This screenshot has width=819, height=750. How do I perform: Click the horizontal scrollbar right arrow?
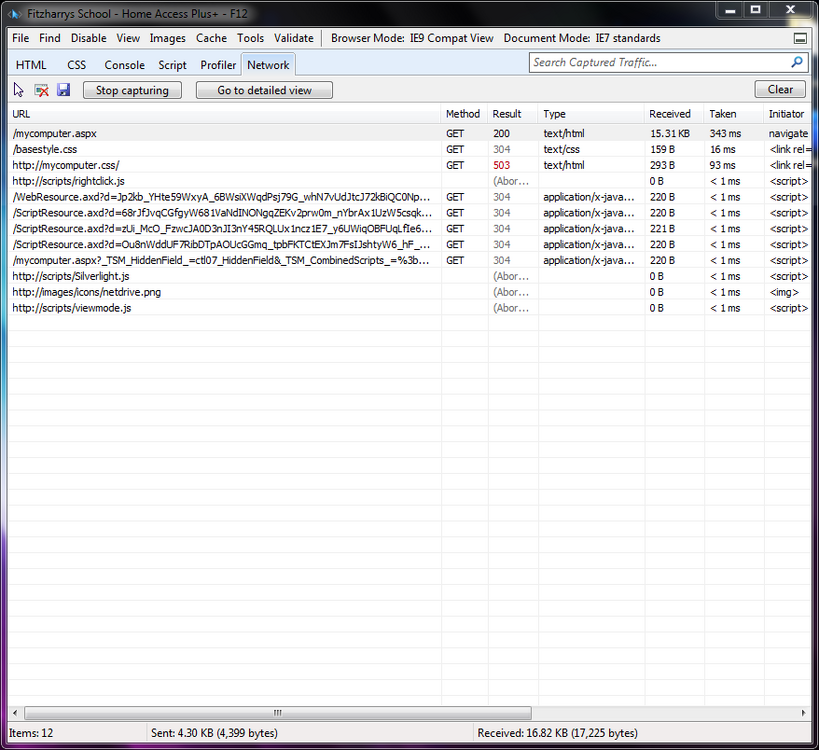(x=803, y=713)
